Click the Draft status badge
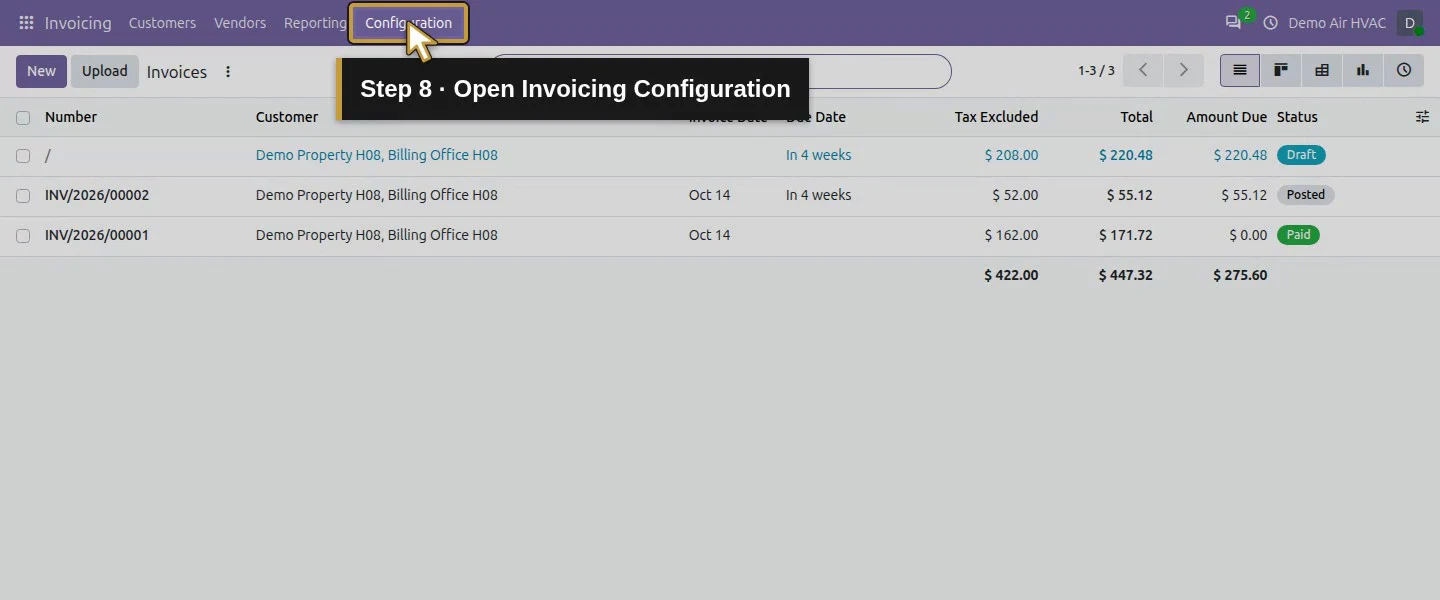Image resolution: width=1440 pixels, height=600 pixels. click(x=1301, y=155)
